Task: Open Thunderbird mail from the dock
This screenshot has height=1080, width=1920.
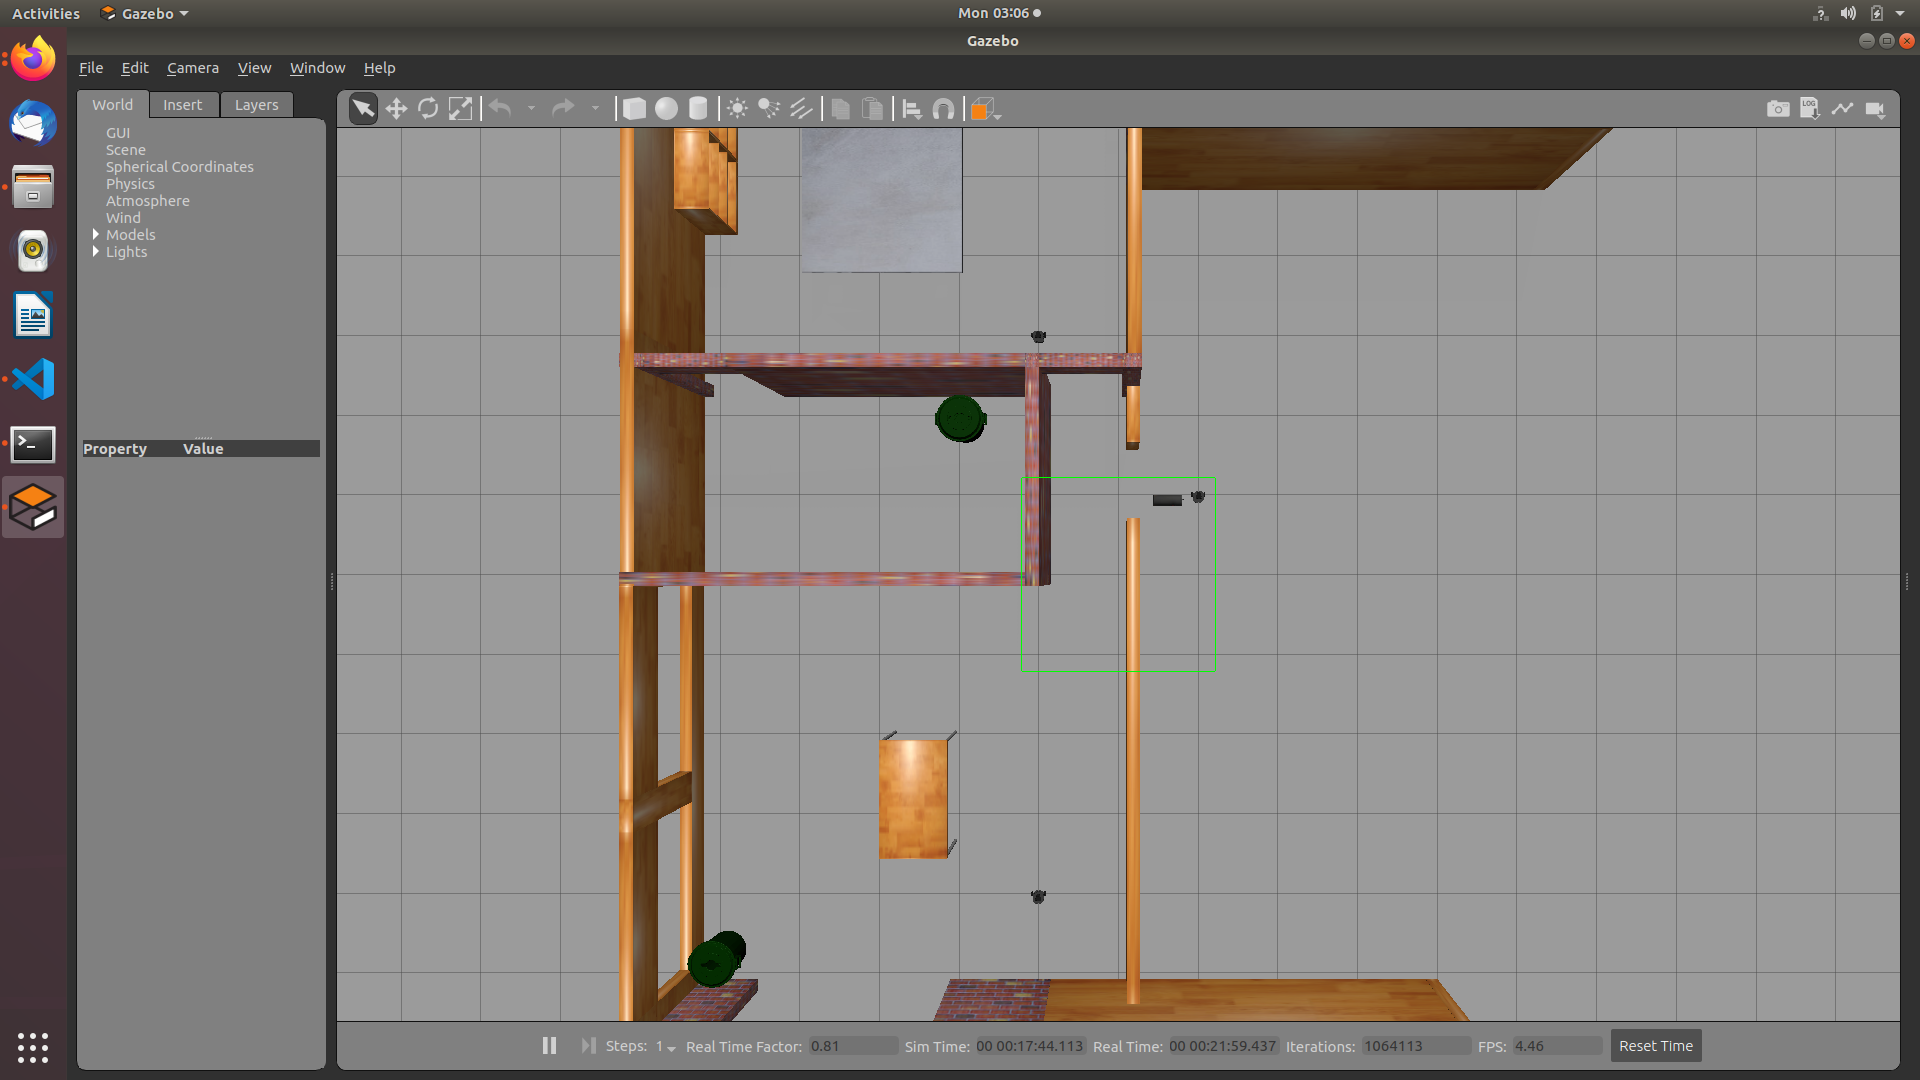Action: (33, 123)
